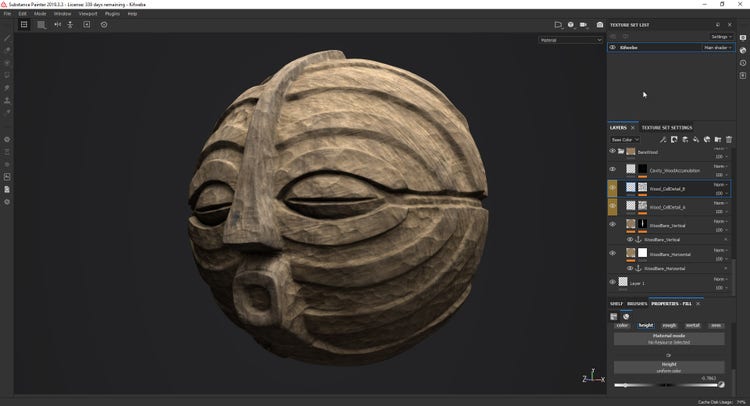Image resolution: width=750 pixels, height=406 pixels.
Task: Toggle the symmetry icon in top toolbar
Action: point(57,24)
